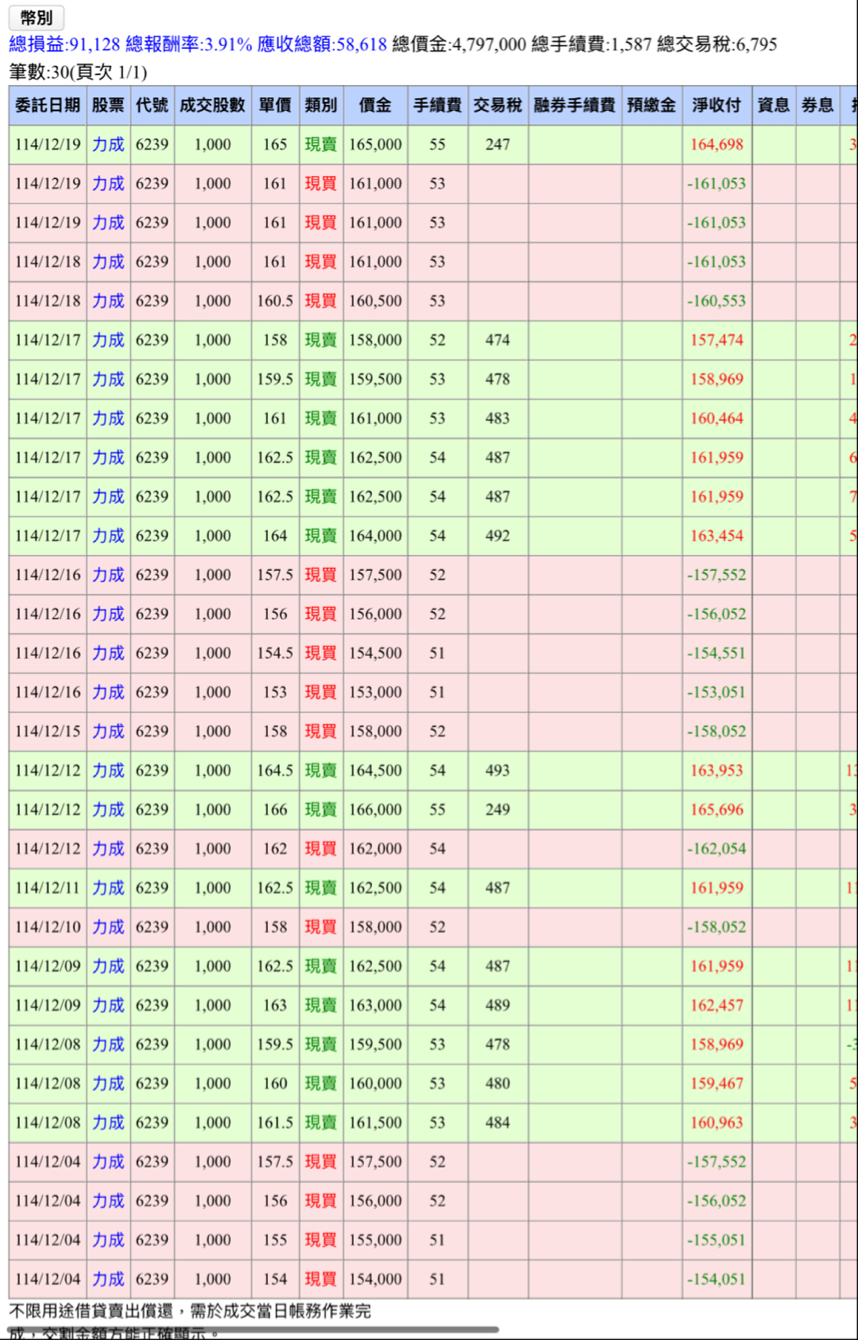This screenshot has width=858, height=1340.
Task: Click the 成交股數 column header
Action: pyautogui.click(x=212, y=105)
